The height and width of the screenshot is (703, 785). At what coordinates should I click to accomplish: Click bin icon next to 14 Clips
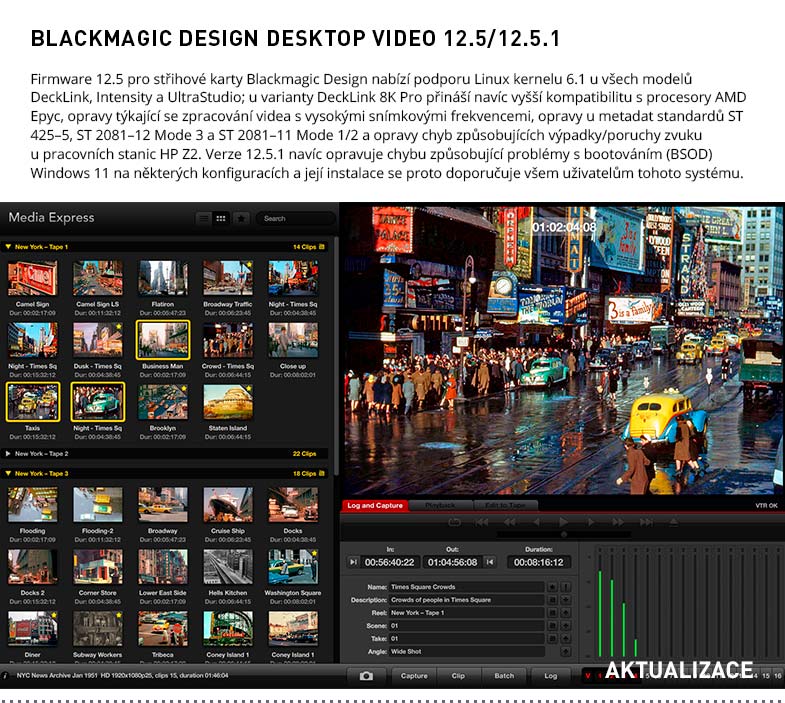click(321, 247)
